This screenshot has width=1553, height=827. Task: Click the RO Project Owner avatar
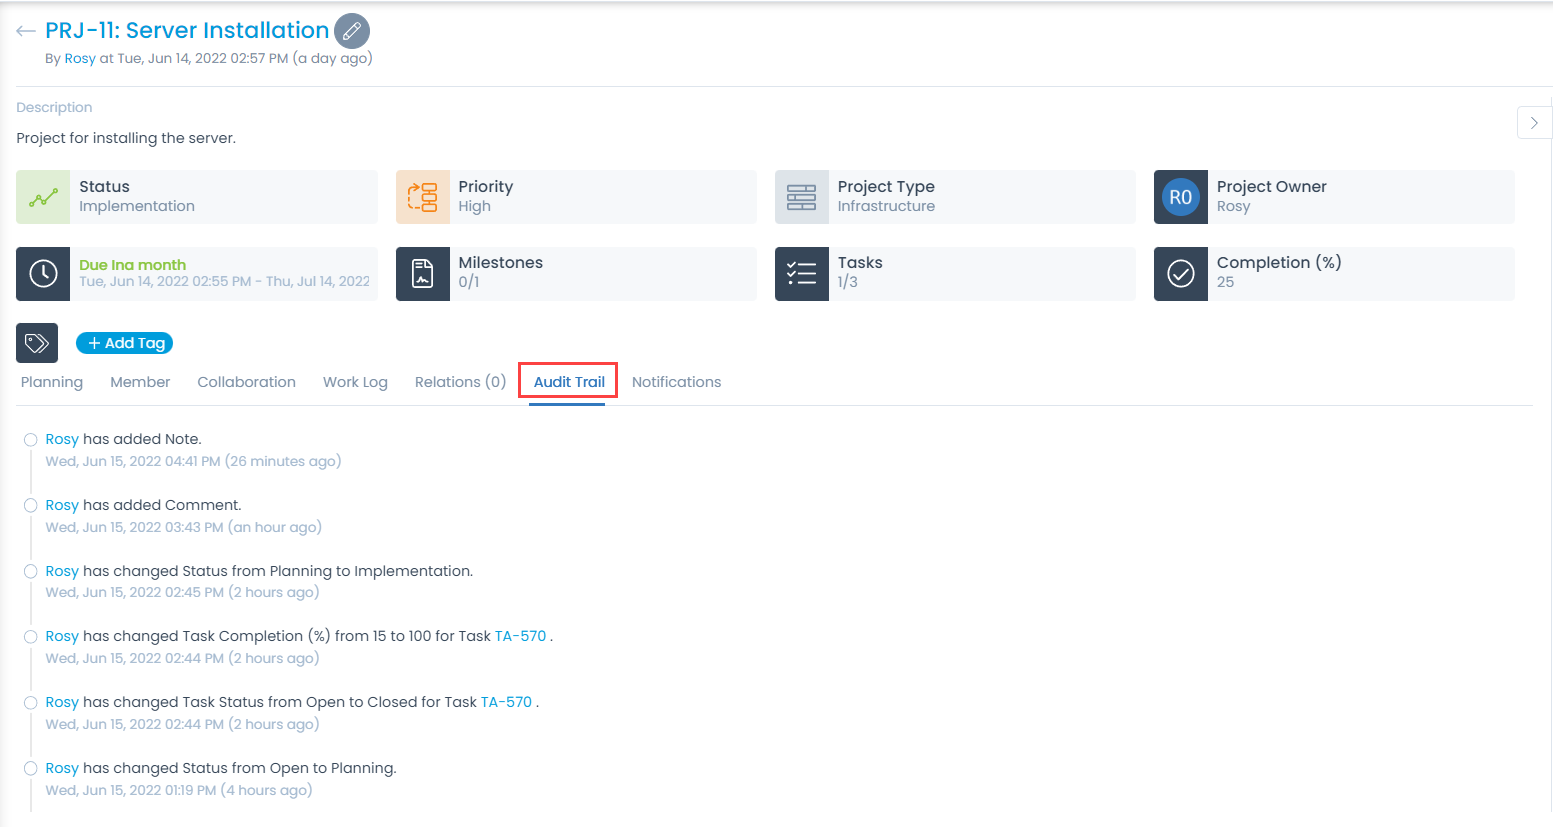point(1180,197)
